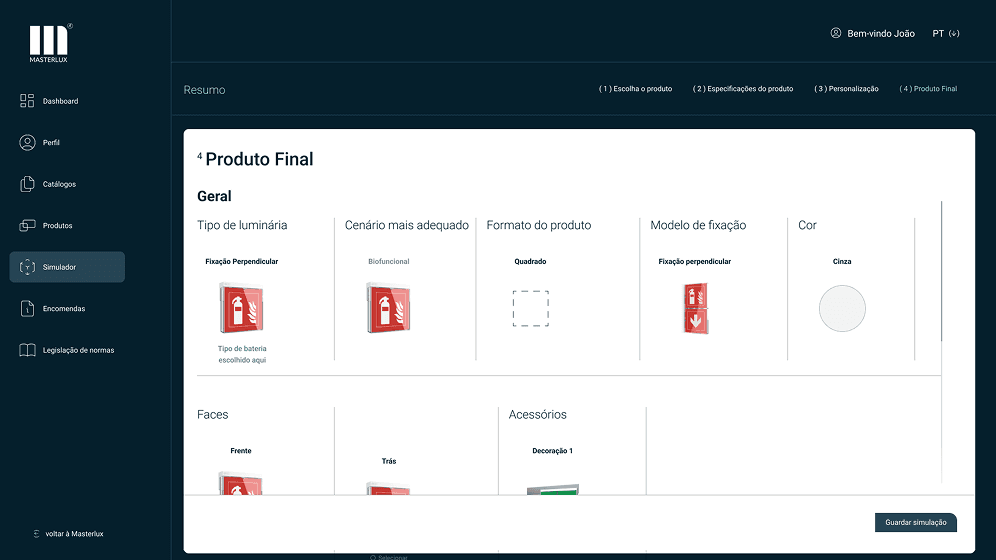Viewport: 996px width, 560px height.
Task: Click the Quadrado label
Action: pyautogui.click(x=530, y=262)
